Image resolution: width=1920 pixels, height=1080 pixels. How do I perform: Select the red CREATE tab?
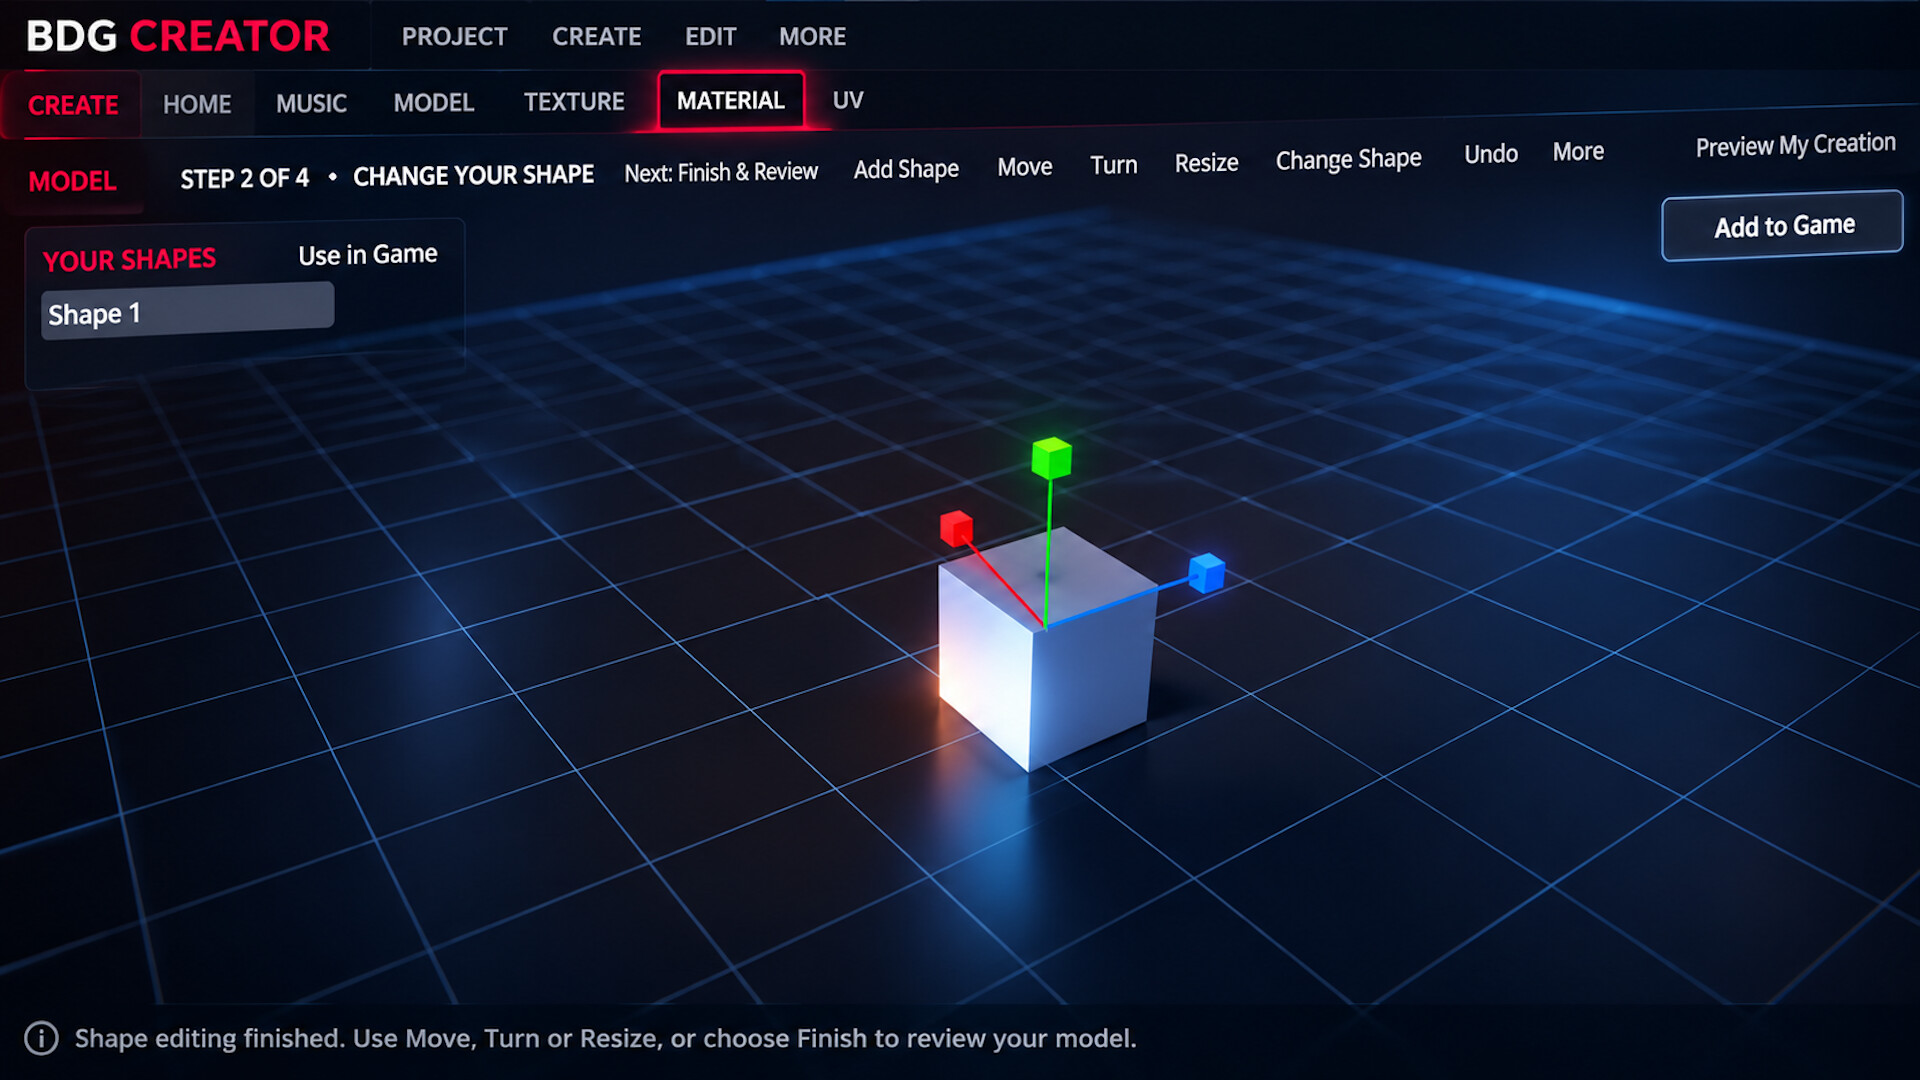tap(73, 105)
